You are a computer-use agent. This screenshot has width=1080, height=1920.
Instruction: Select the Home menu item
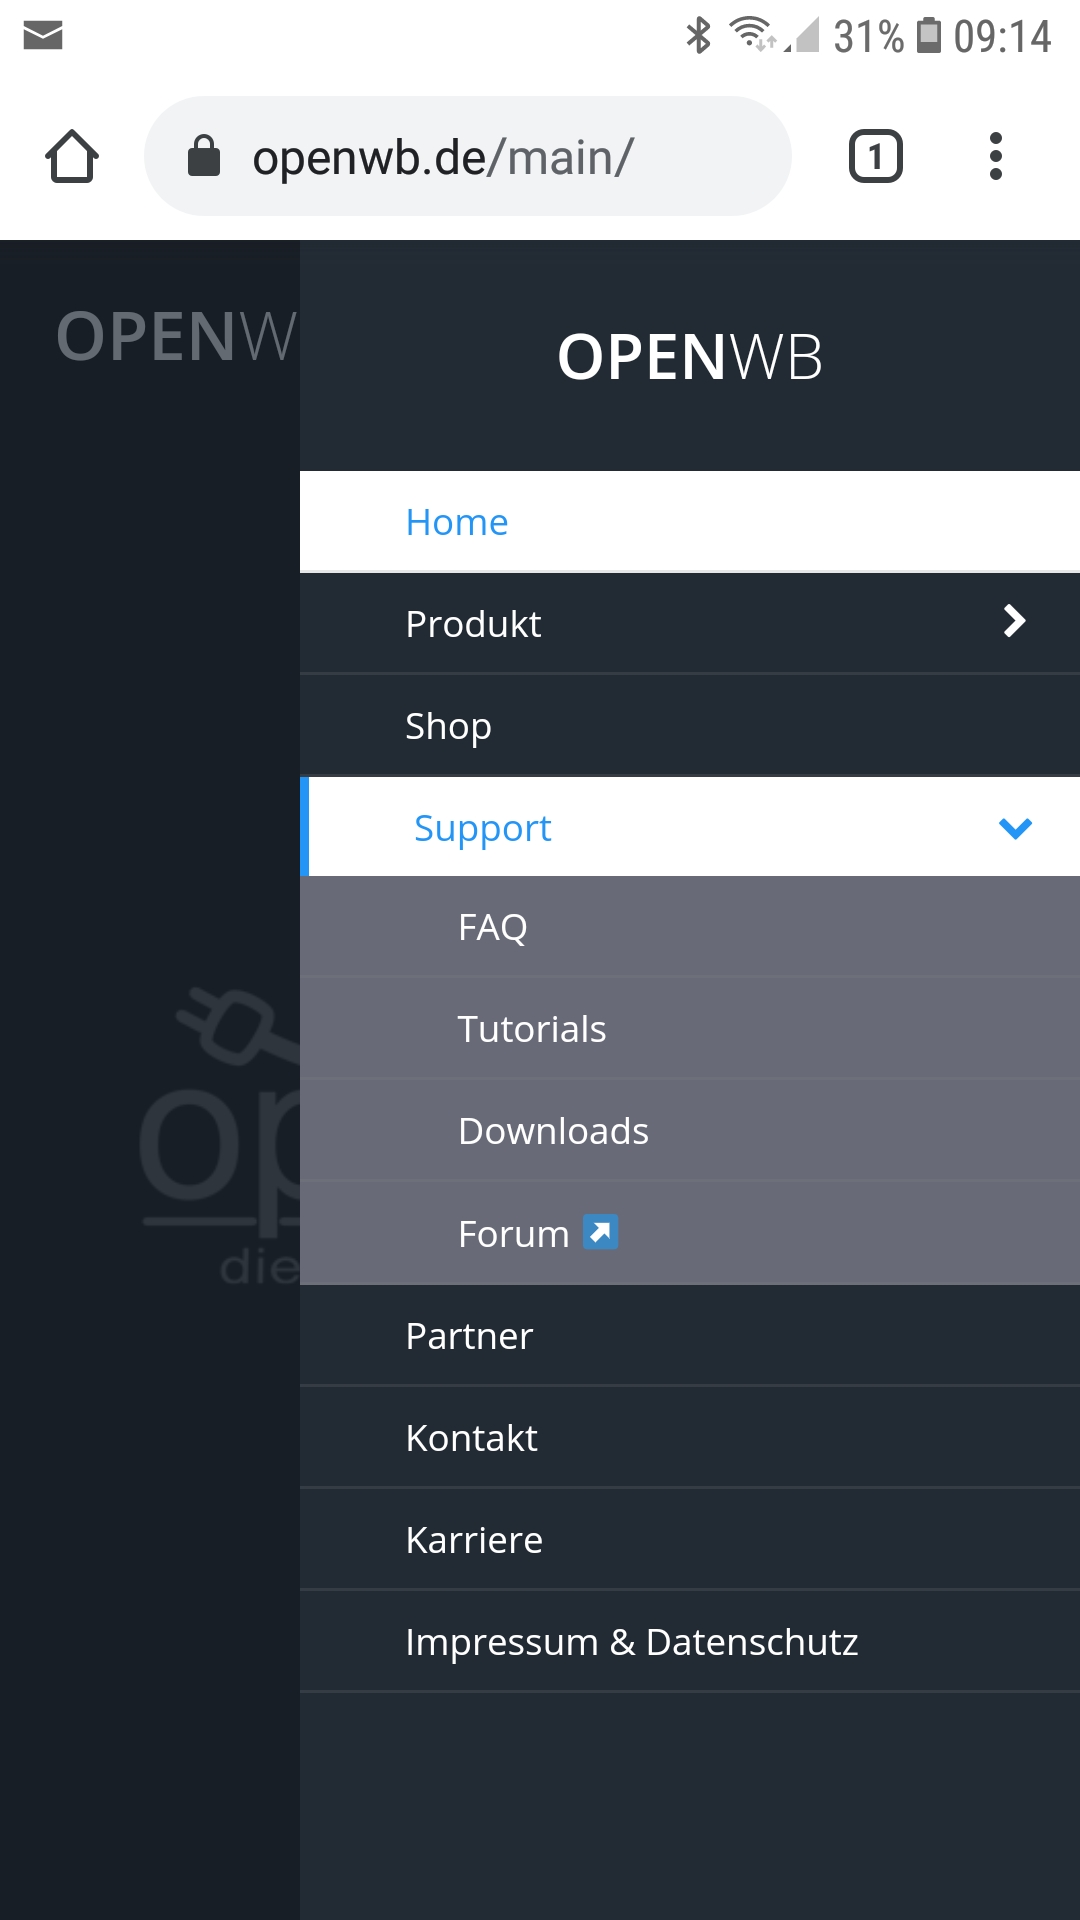click(x=457, y=522)
